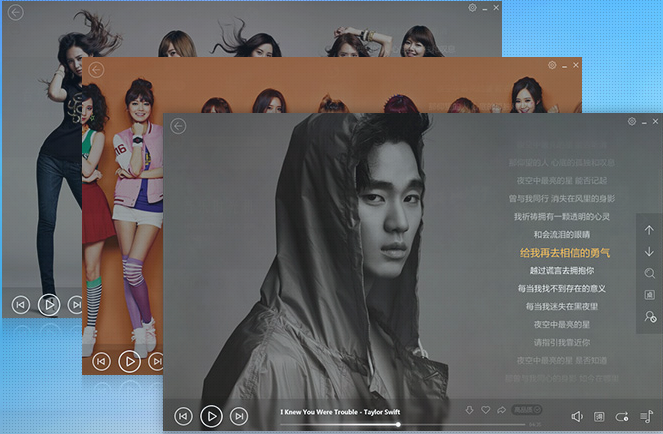Click lyric line 和会流泪的眼睛
The image size is (663, 434).
pos(562,235)
